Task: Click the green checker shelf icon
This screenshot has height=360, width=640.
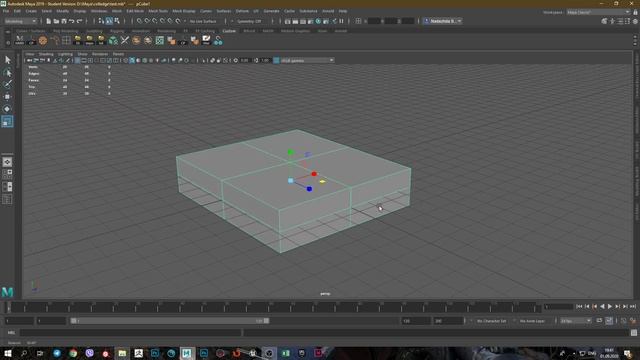Action: pyautogui.click(x=160, y=40)
